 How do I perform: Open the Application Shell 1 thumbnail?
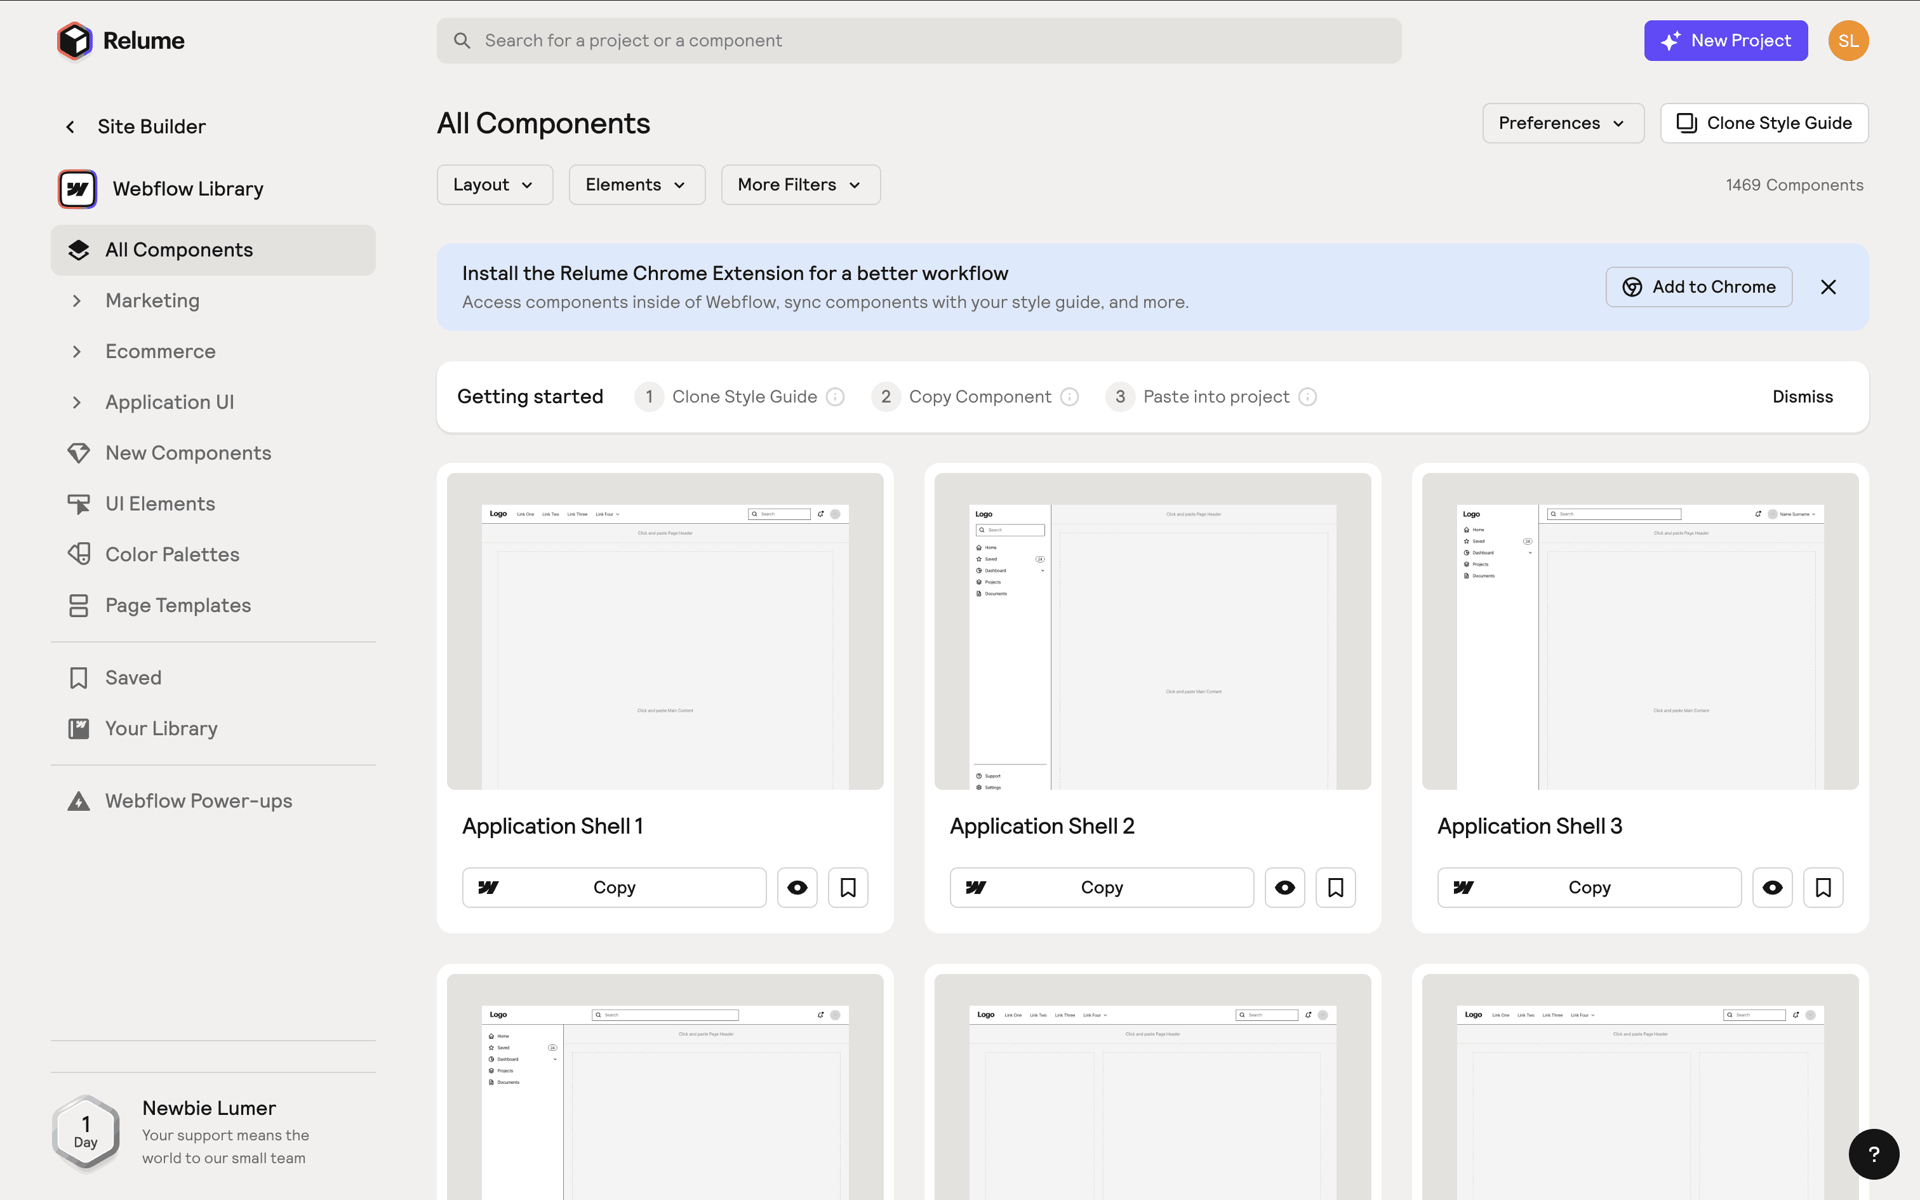pyautogui.click(x=665, y=631)
